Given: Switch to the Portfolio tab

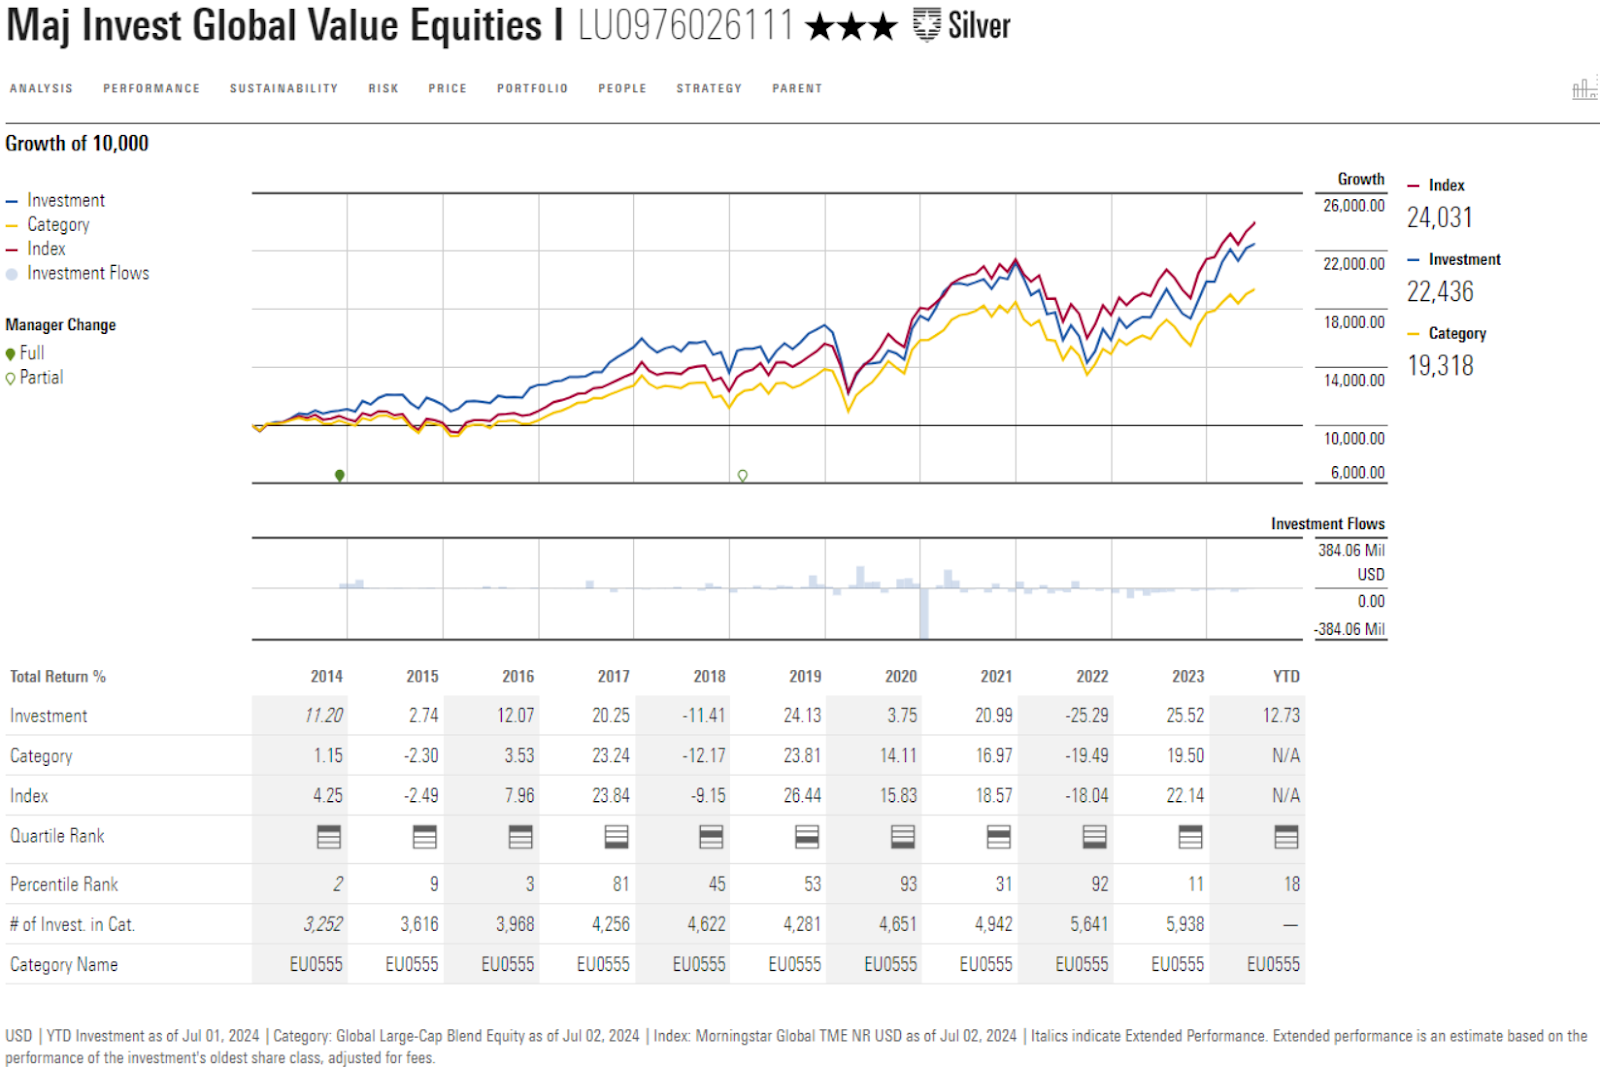Looking at the screenshot, I should click(x=532, y=89).
